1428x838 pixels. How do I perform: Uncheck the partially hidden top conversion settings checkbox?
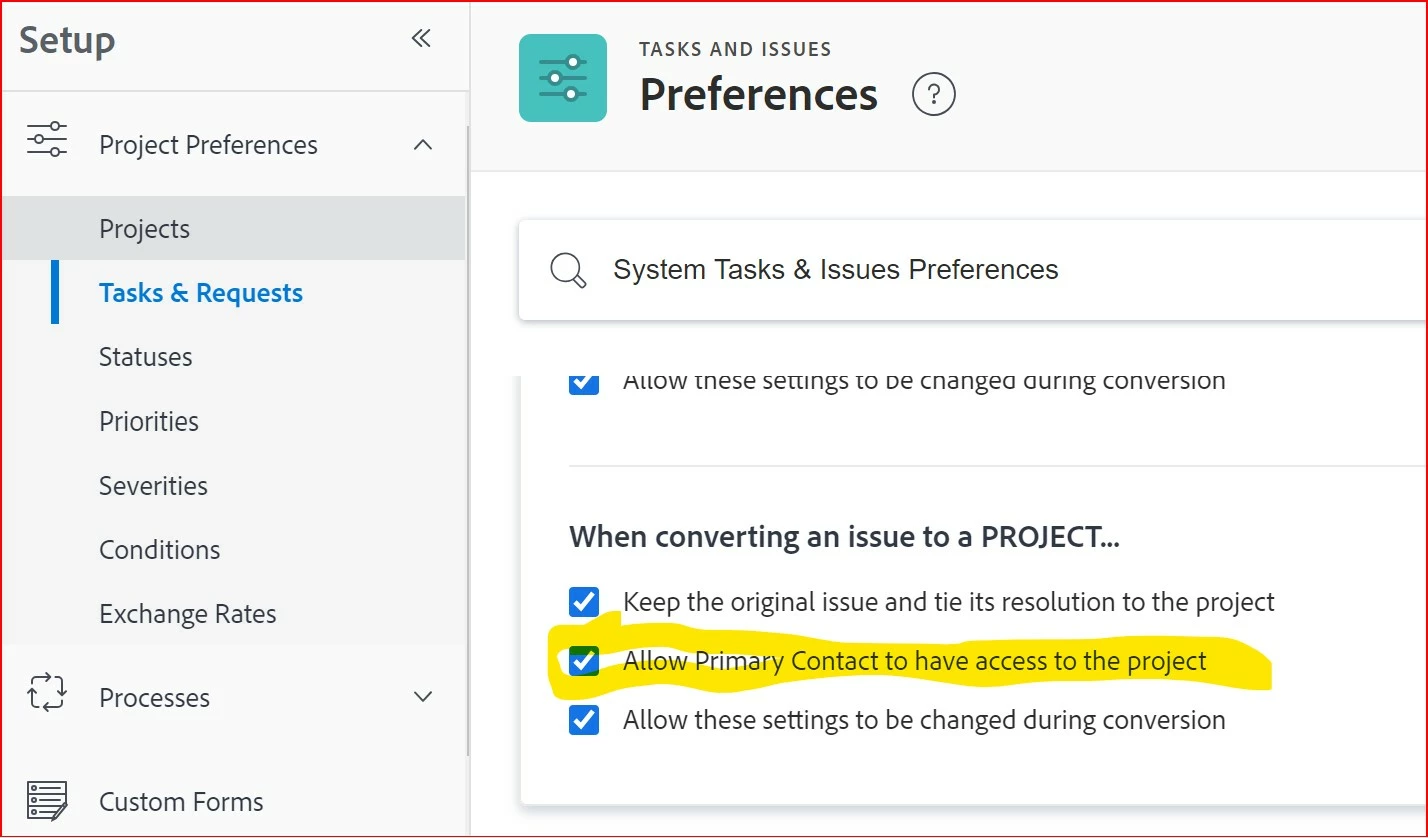click(584, 384)
